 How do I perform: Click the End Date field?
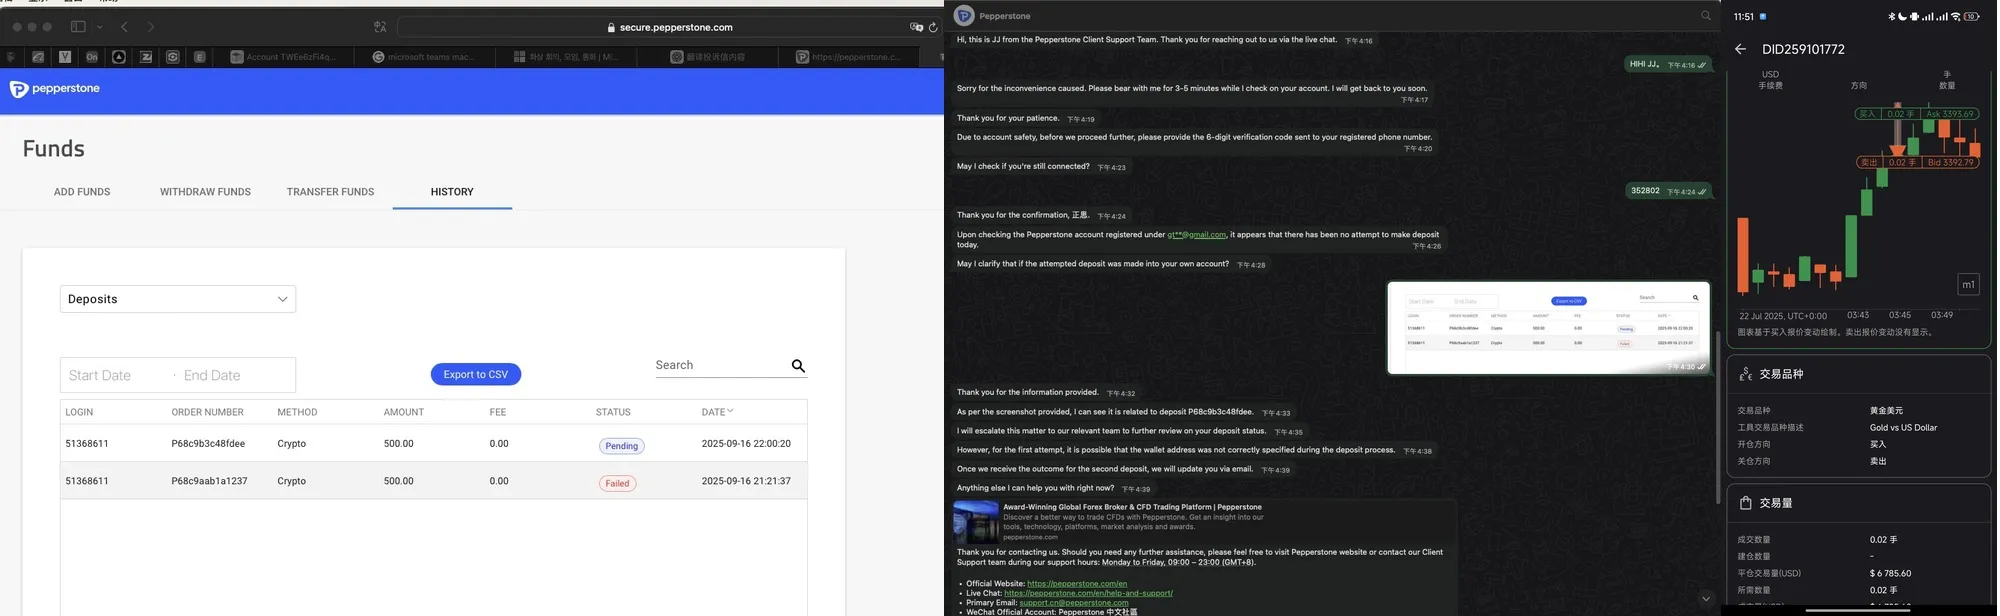(212, 375)
